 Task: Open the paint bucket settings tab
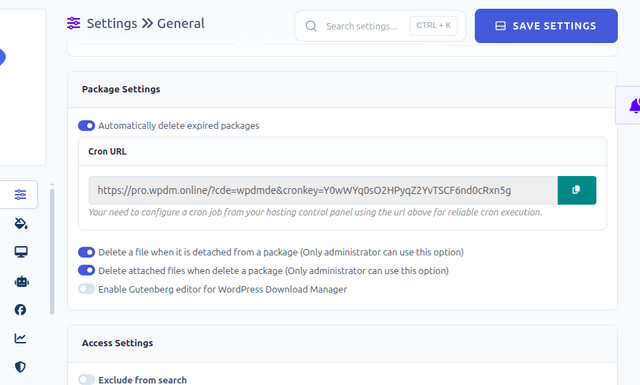click(21, 223)
